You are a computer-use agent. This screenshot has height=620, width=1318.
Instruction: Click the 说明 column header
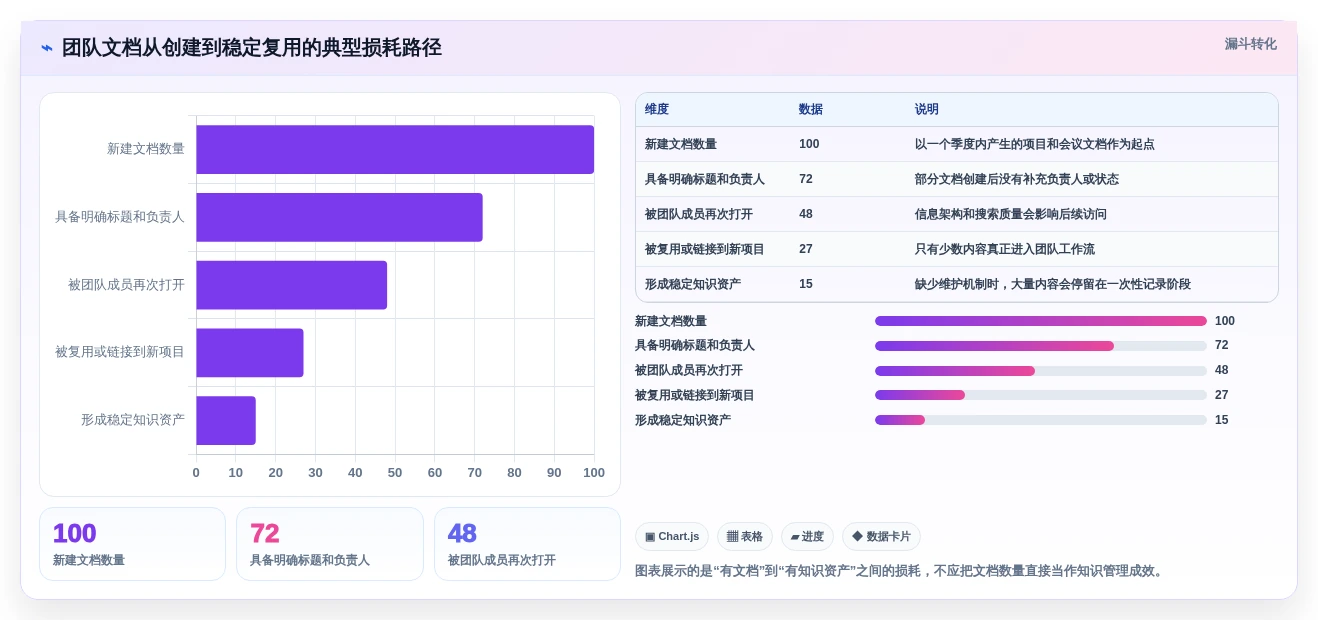pos(927,110)
